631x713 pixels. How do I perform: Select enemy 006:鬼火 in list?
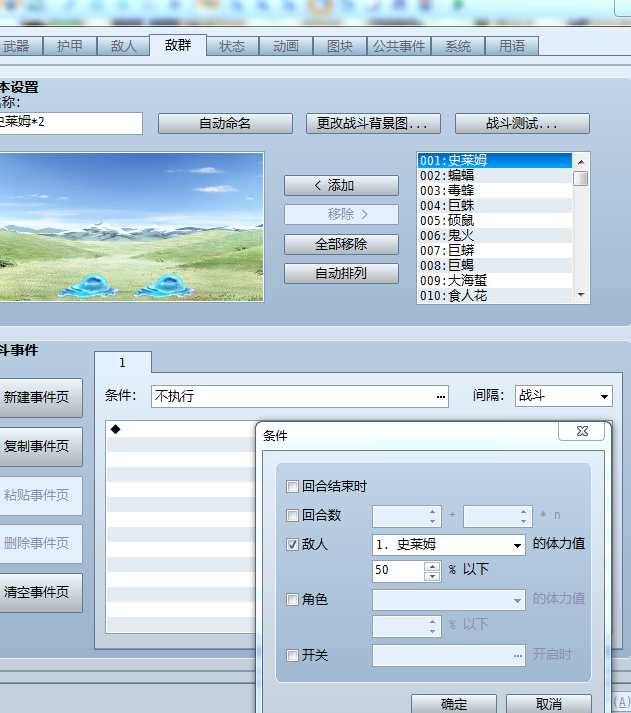[495, 236]
